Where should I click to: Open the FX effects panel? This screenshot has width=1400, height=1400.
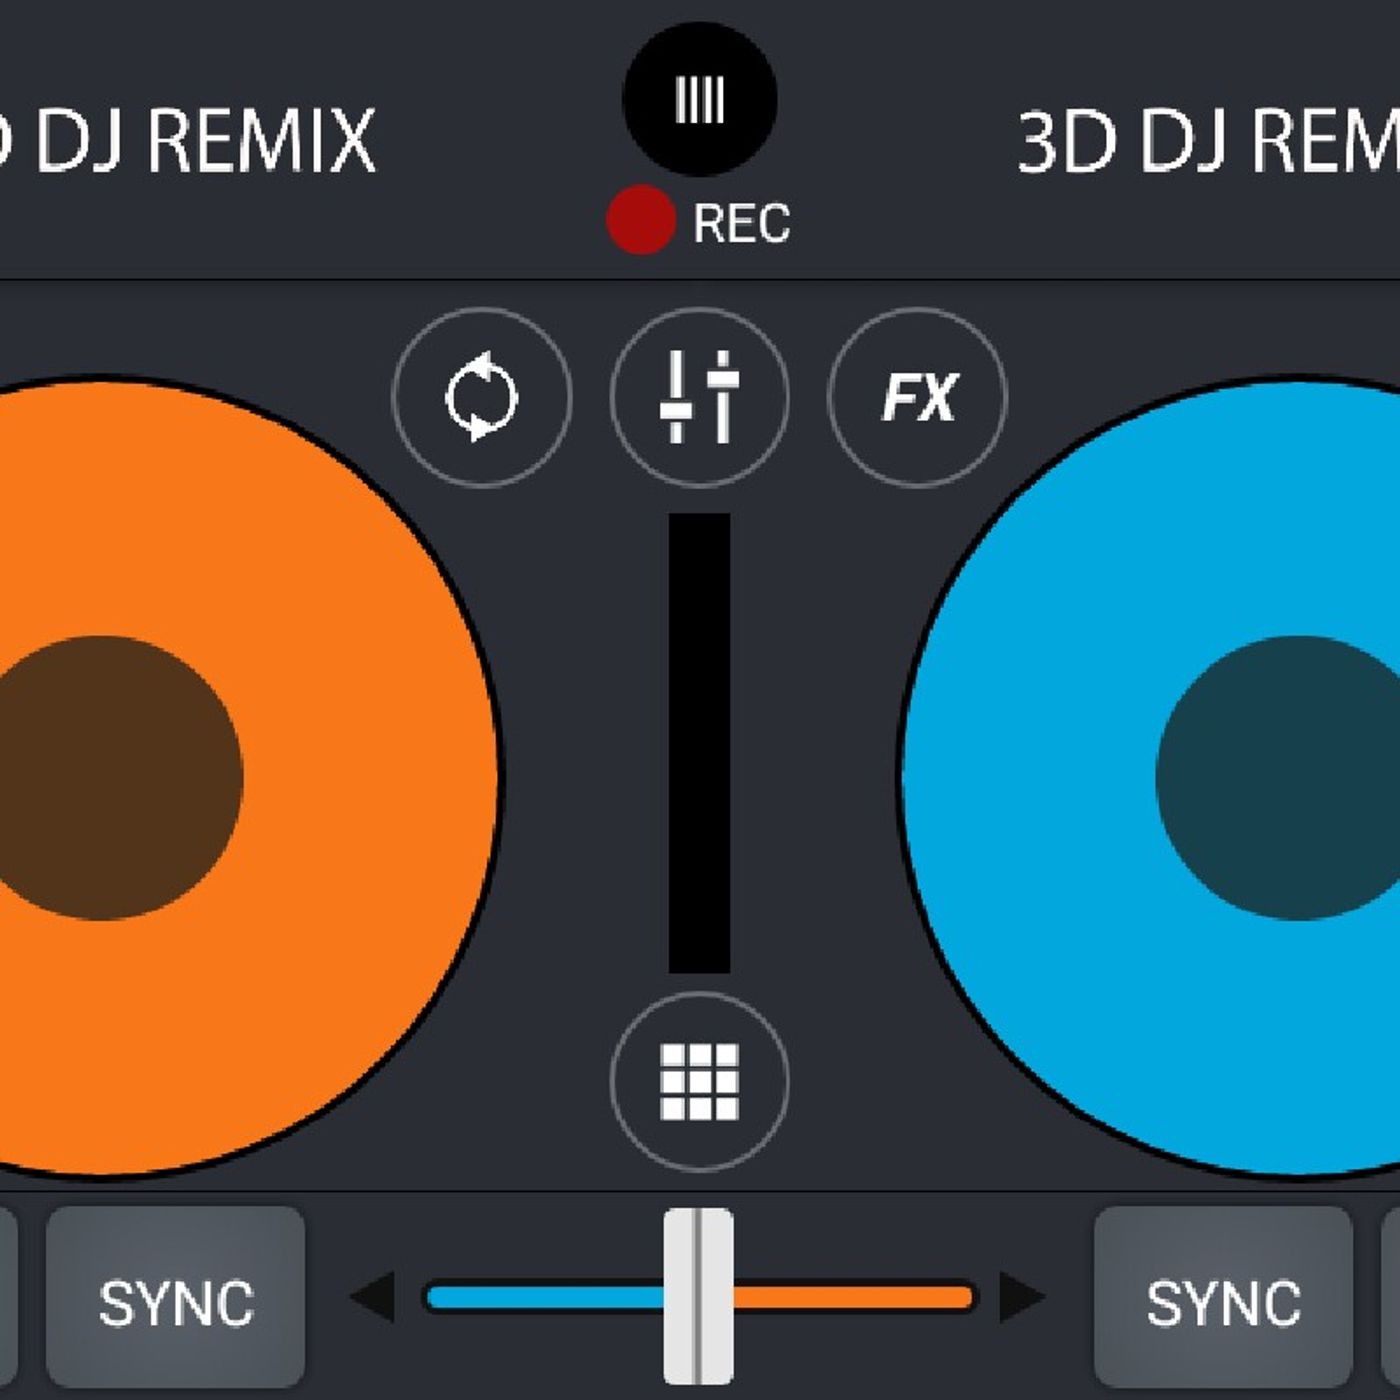(x=918, y=398)
